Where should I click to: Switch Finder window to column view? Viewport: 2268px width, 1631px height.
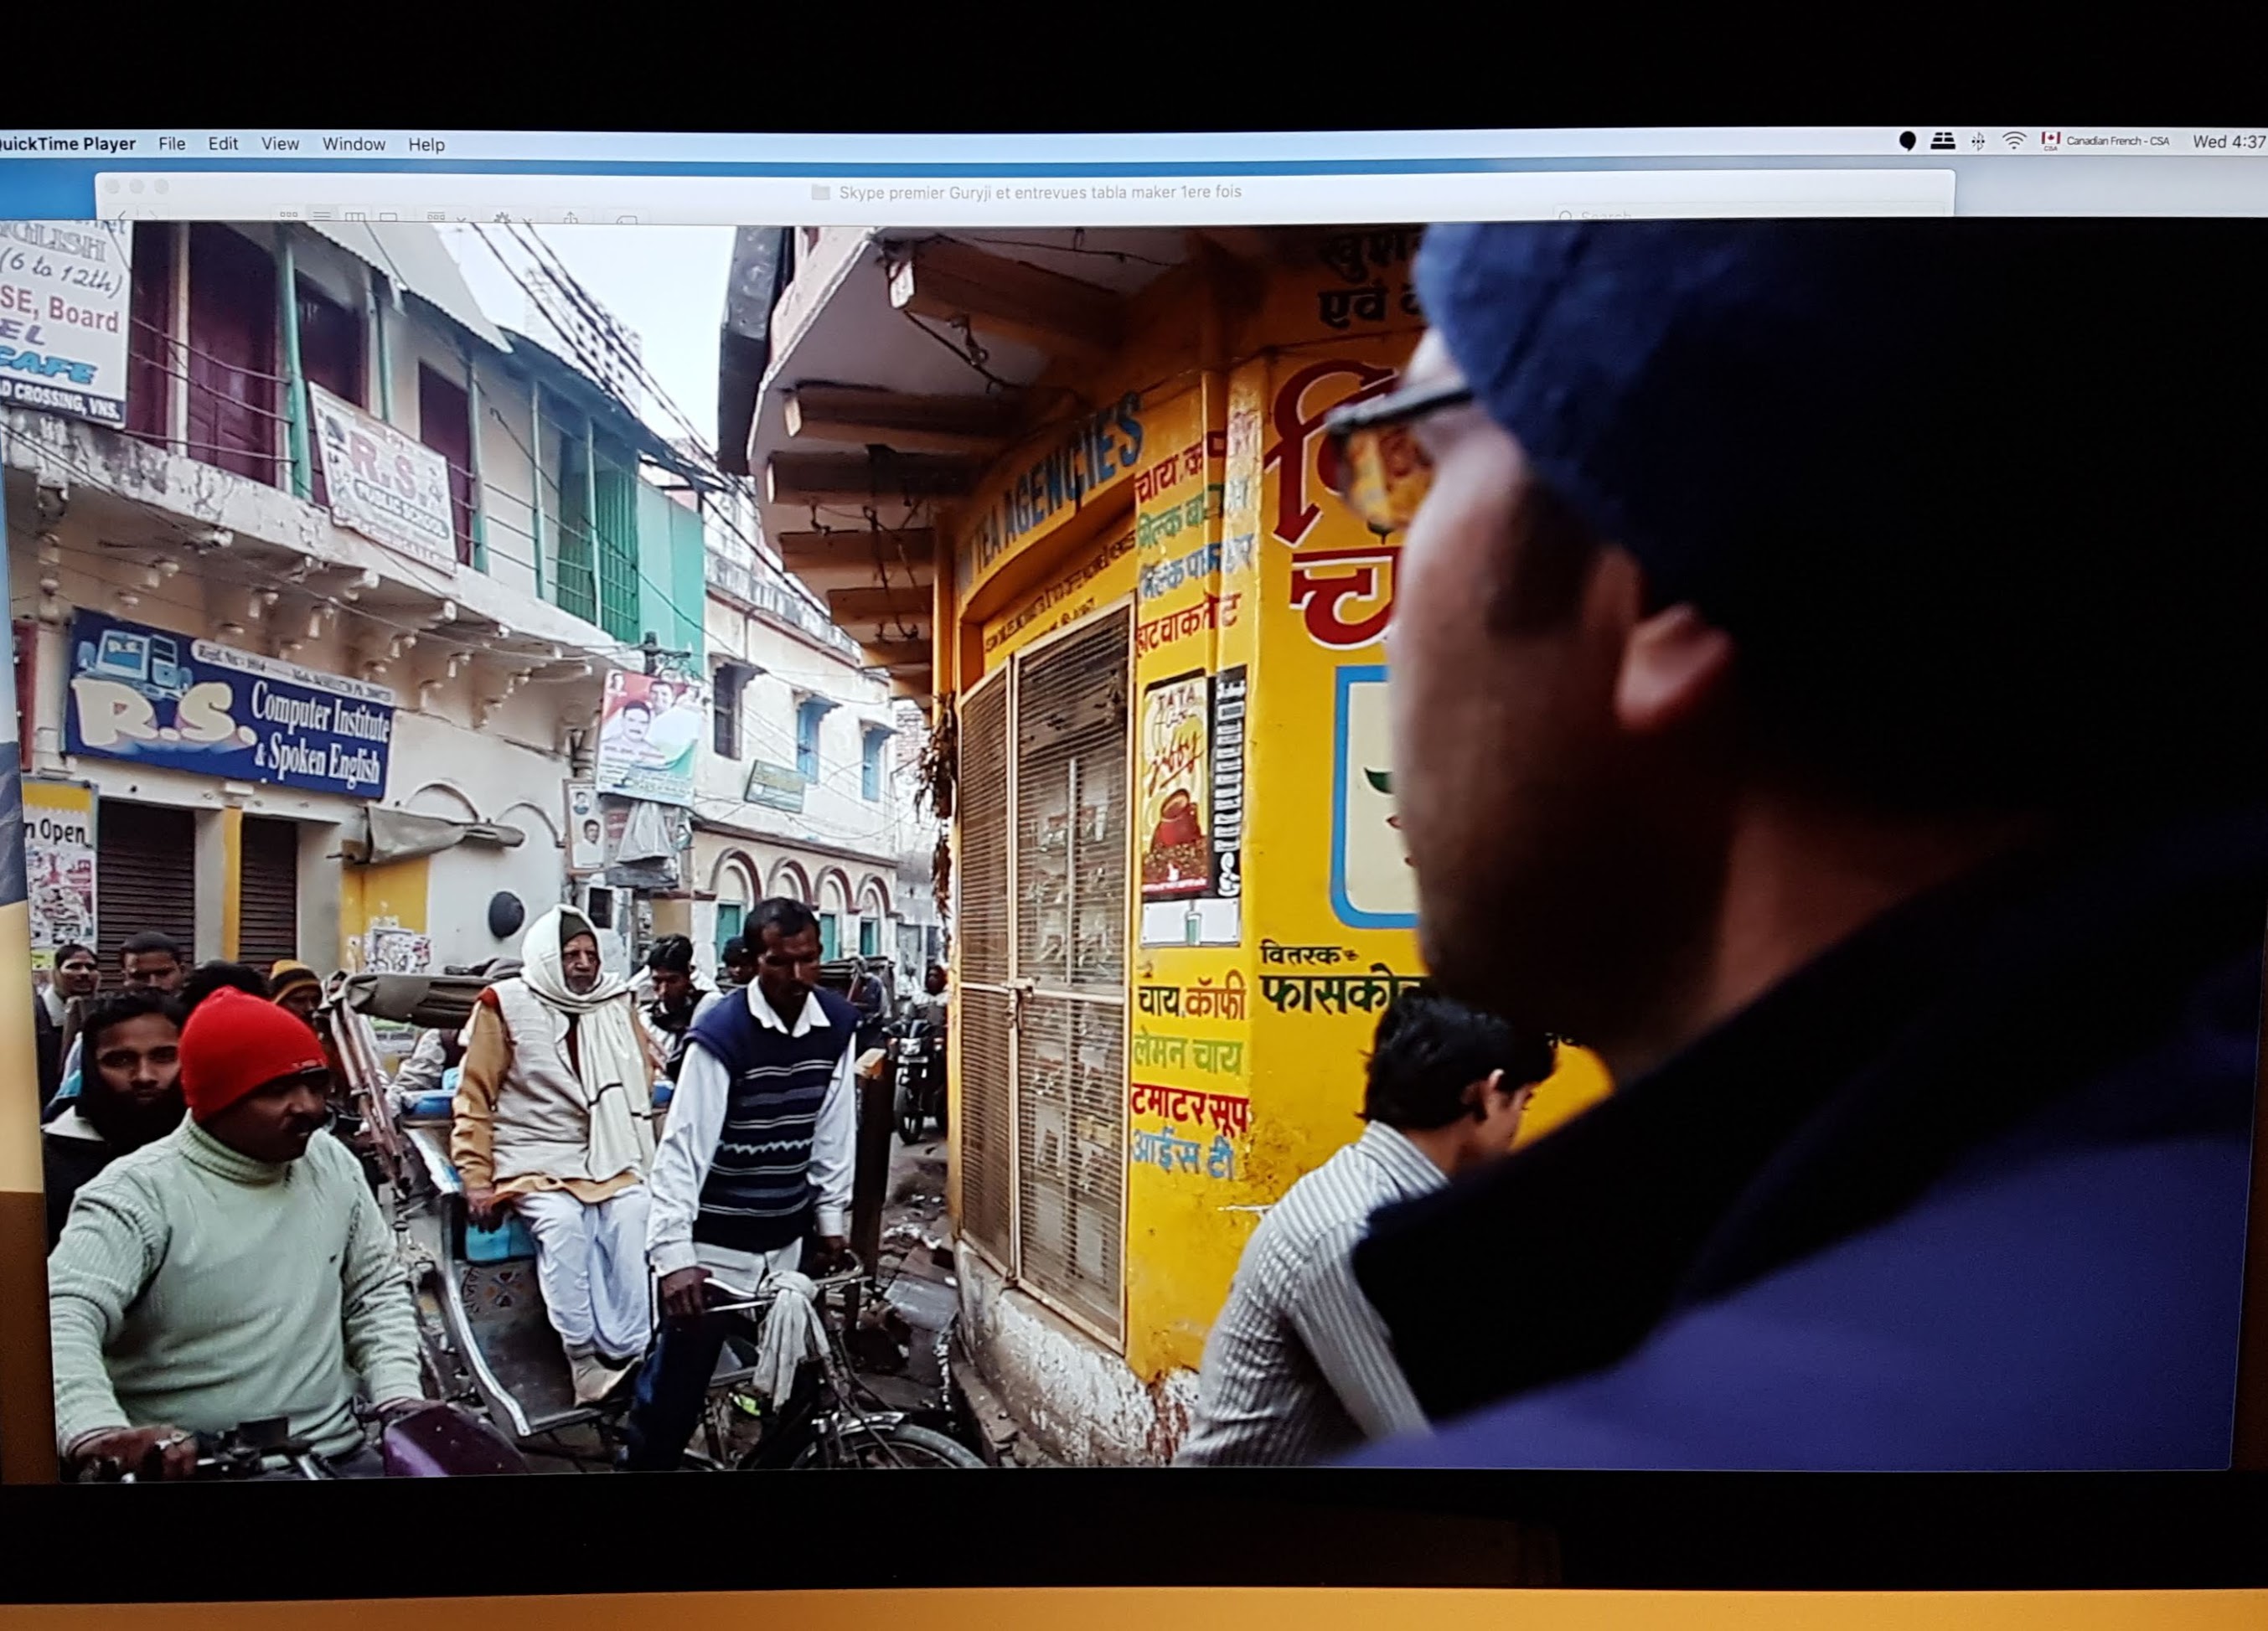(355, 215)
